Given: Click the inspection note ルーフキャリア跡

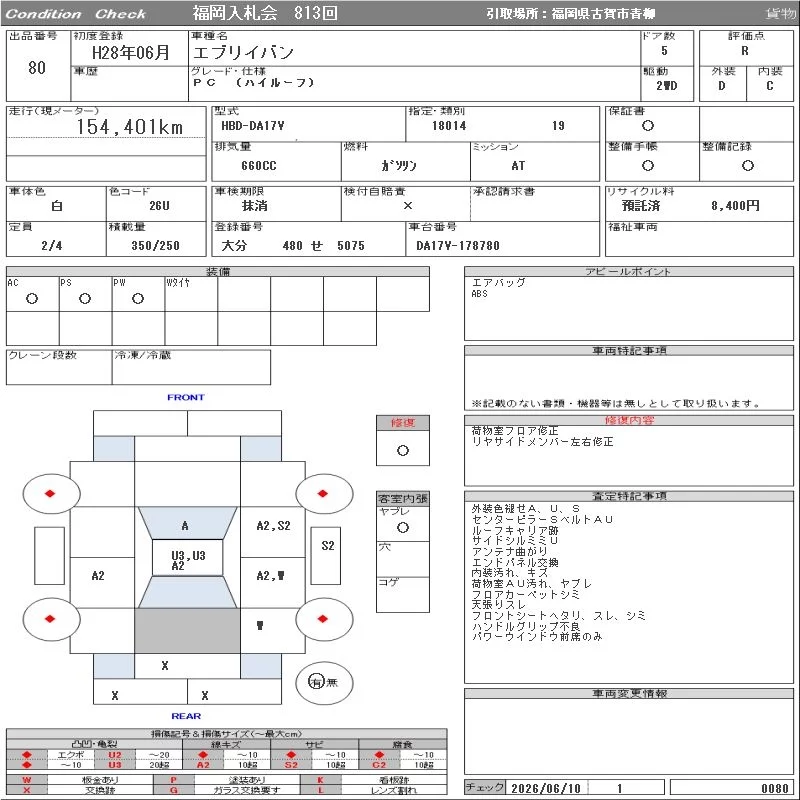Looking at the screenshot, I should [515, 530].
